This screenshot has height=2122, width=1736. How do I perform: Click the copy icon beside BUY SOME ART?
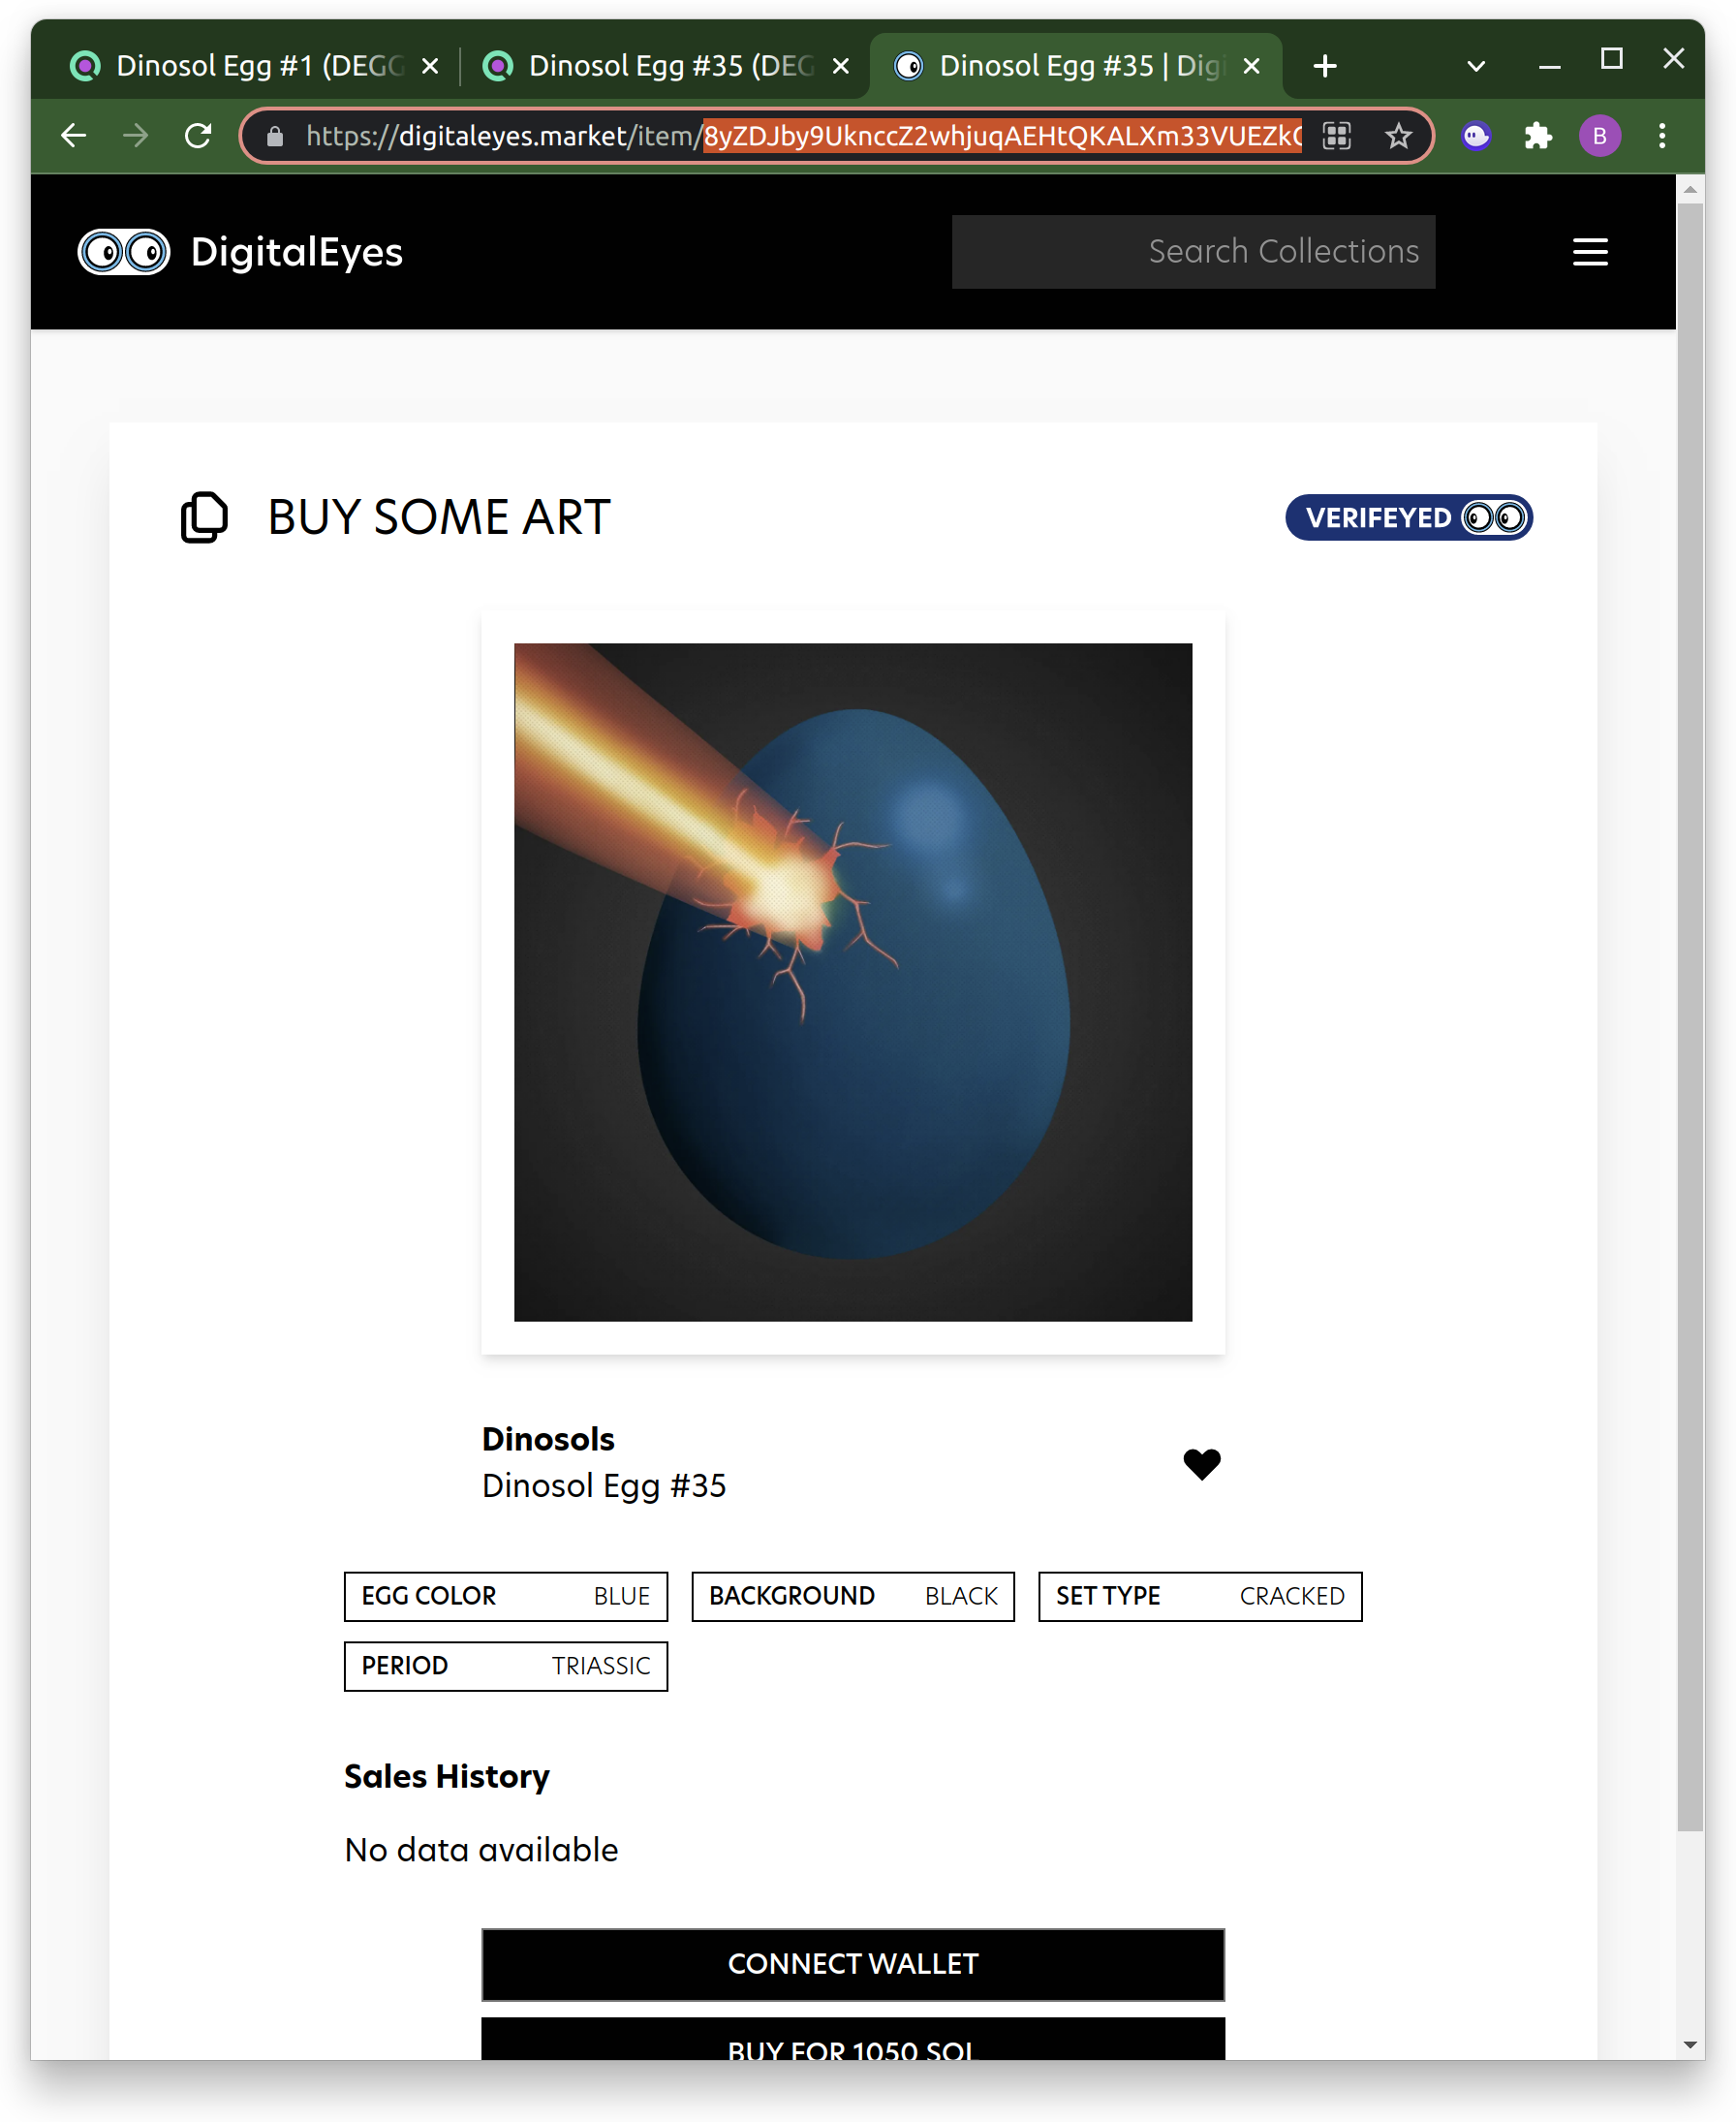point(204,517)
